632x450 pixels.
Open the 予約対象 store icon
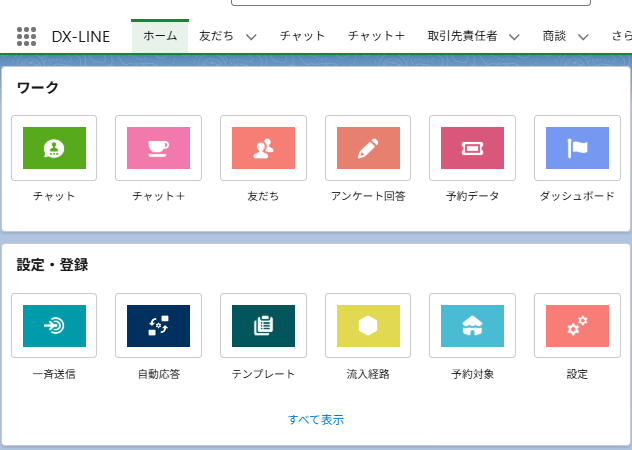click(472, 326)
